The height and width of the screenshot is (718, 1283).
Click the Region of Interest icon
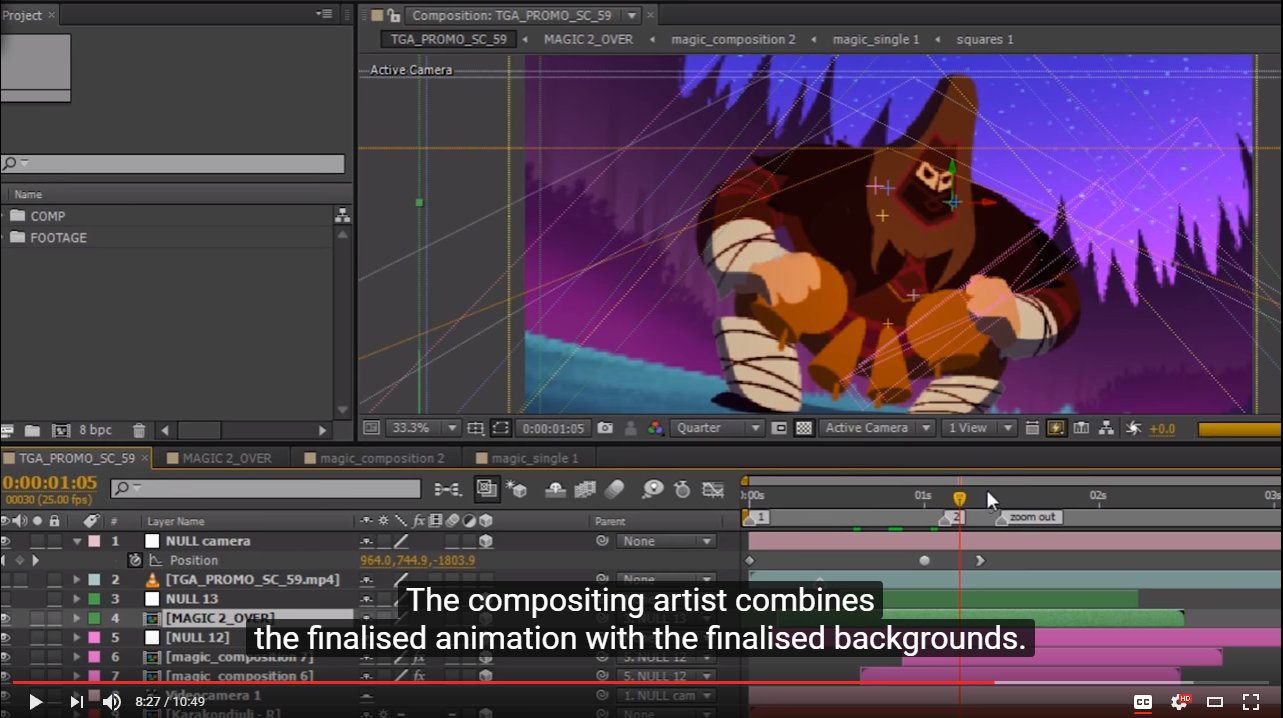pos(780,428)
